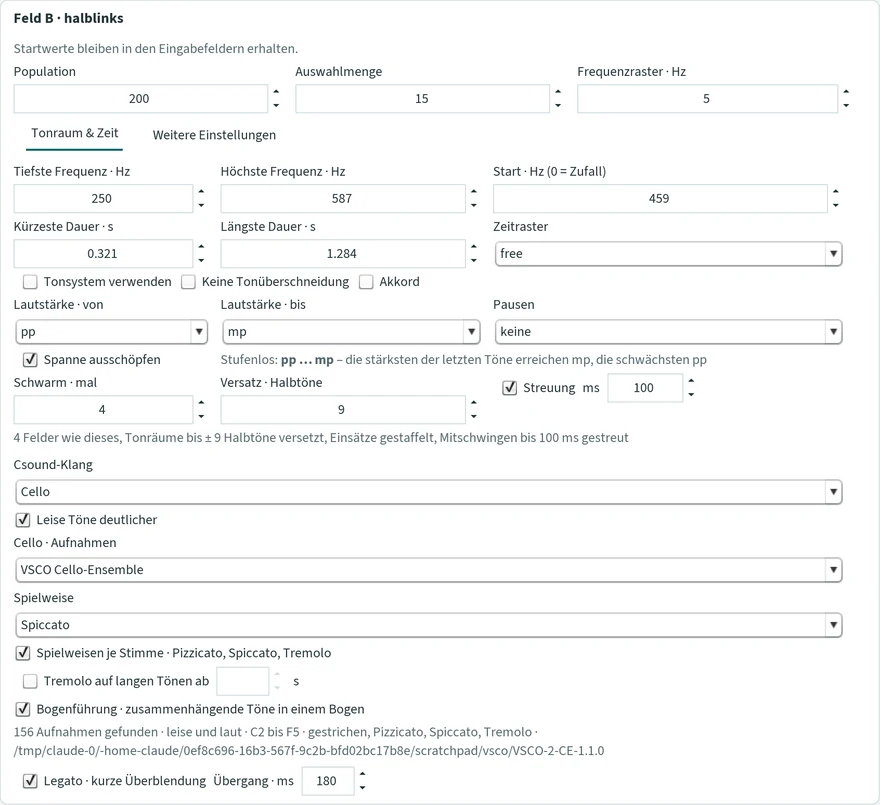880x805 pixels.
Task: Expand the Spielweise Spiccato dropdown
Action: tap(429, 625)
